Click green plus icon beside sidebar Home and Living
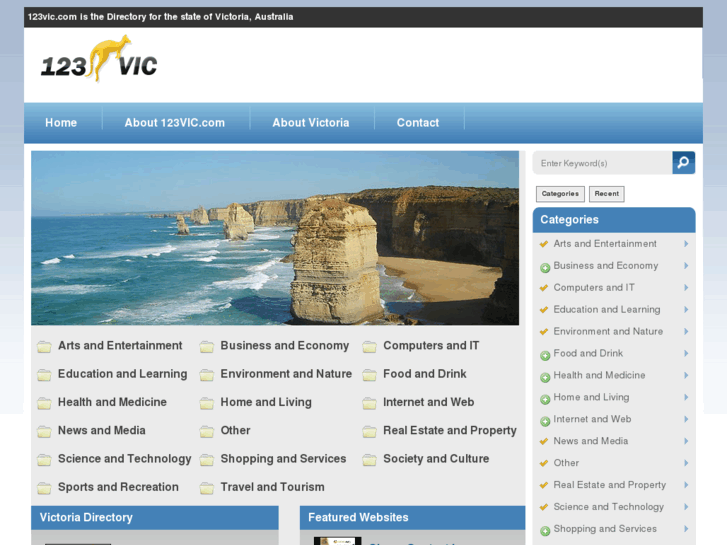Viewport: 727px width, 545px height. 545,399
